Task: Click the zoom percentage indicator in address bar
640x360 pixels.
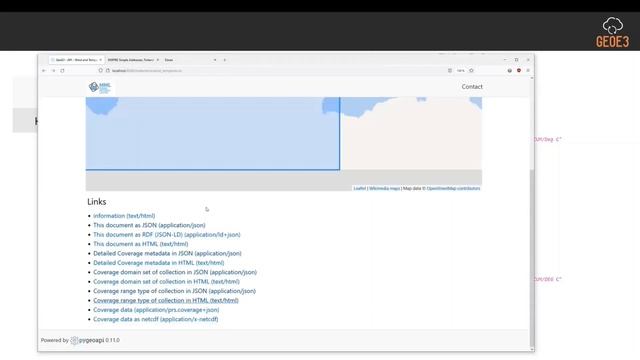Action: [461, 71]
